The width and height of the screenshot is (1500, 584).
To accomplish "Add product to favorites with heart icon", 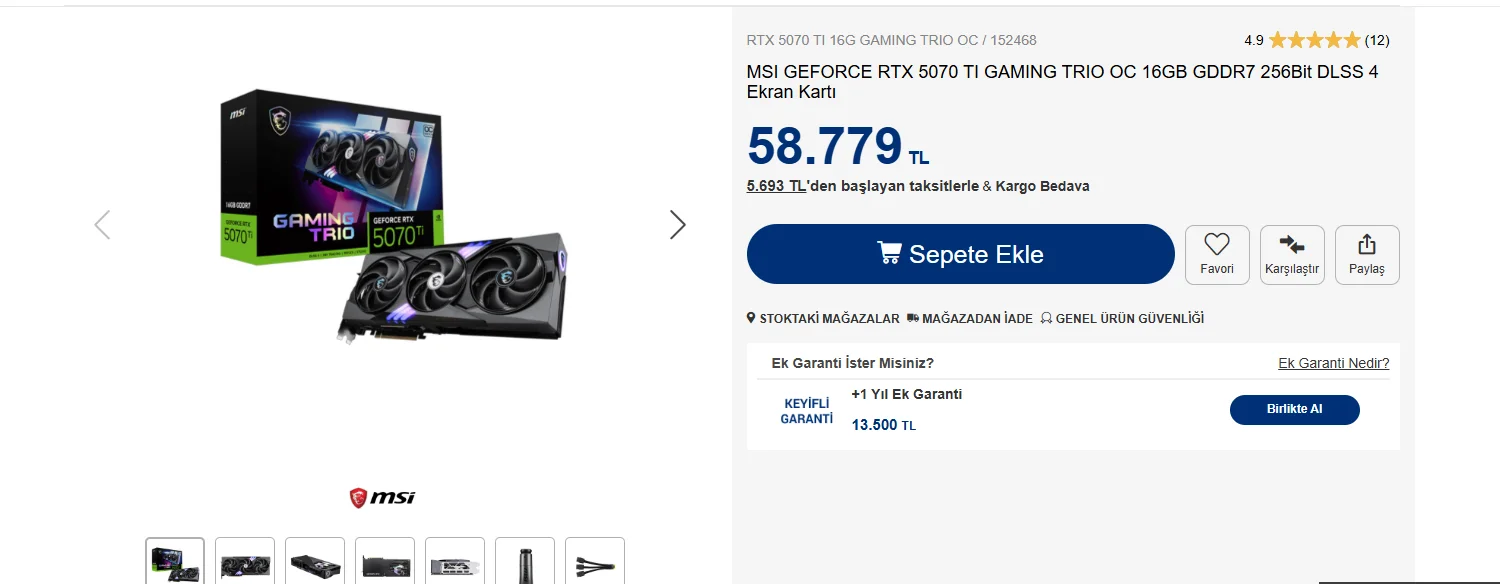I will coord(1217,254).
